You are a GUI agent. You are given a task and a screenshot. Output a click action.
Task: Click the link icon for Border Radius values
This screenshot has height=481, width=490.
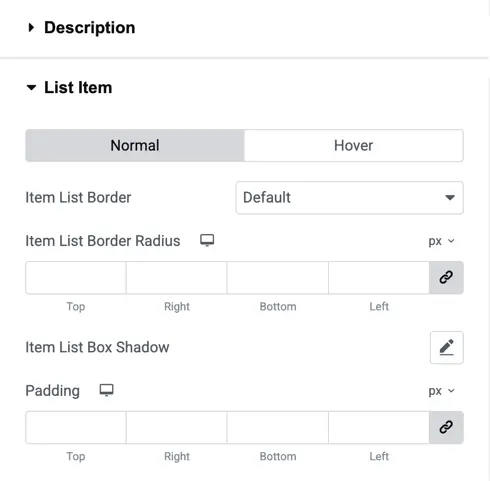point(446,277)
